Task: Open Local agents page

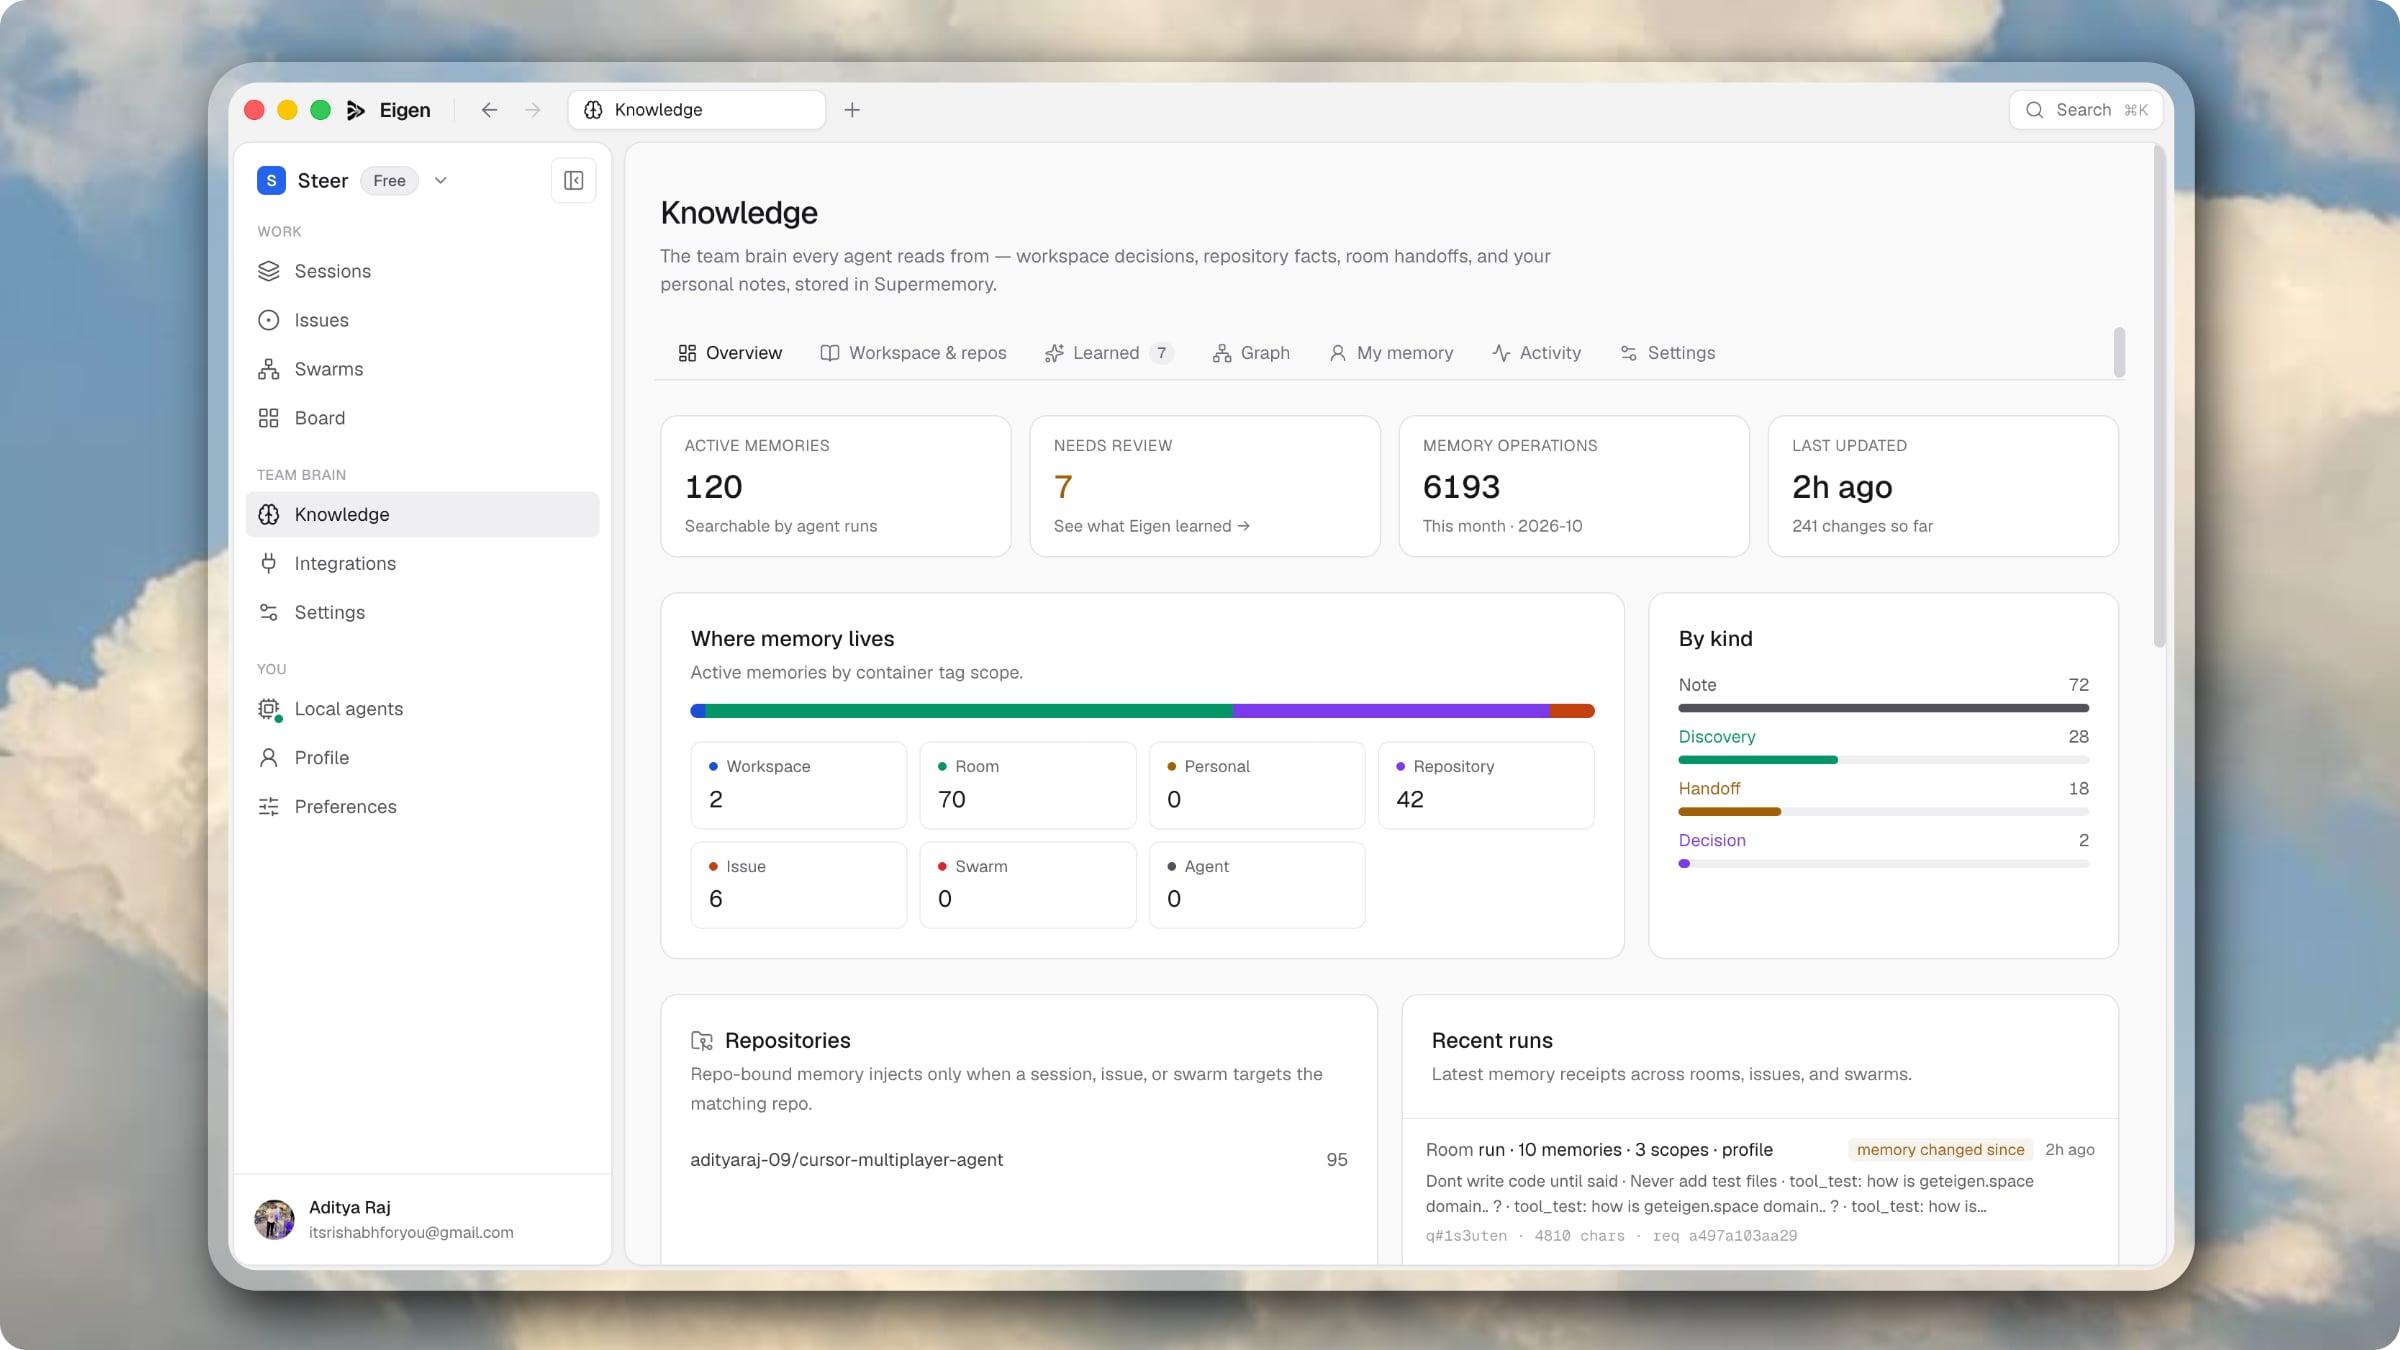Action: [422, 709]
